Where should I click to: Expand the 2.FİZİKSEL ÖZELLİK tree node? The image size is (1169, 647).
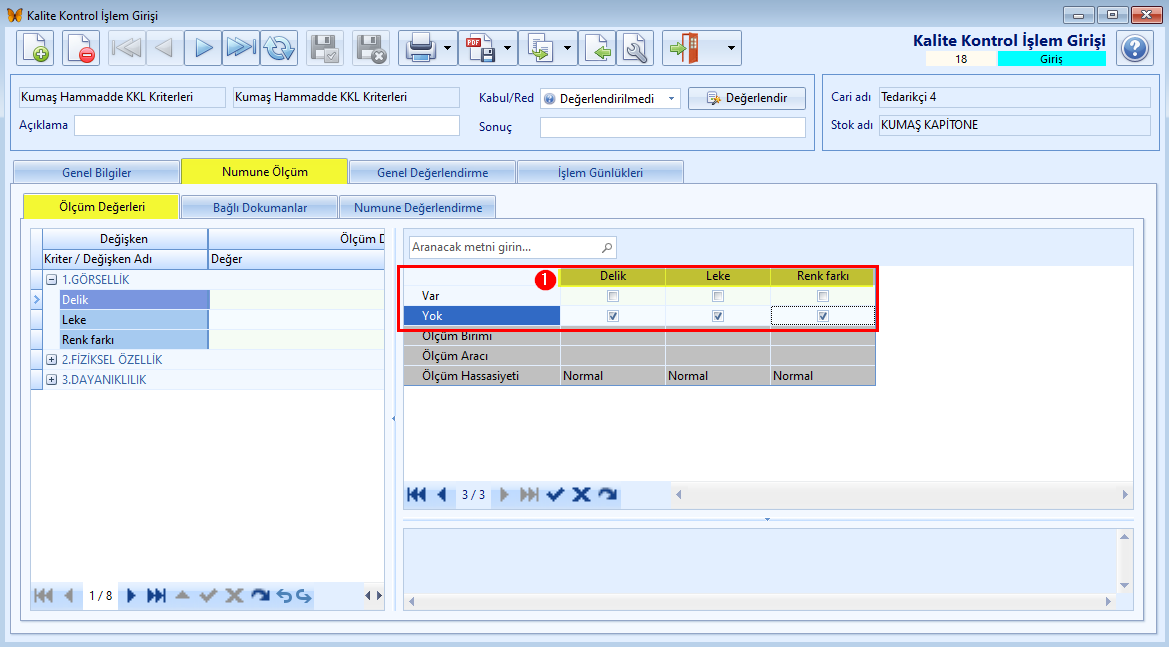point(51,359)
